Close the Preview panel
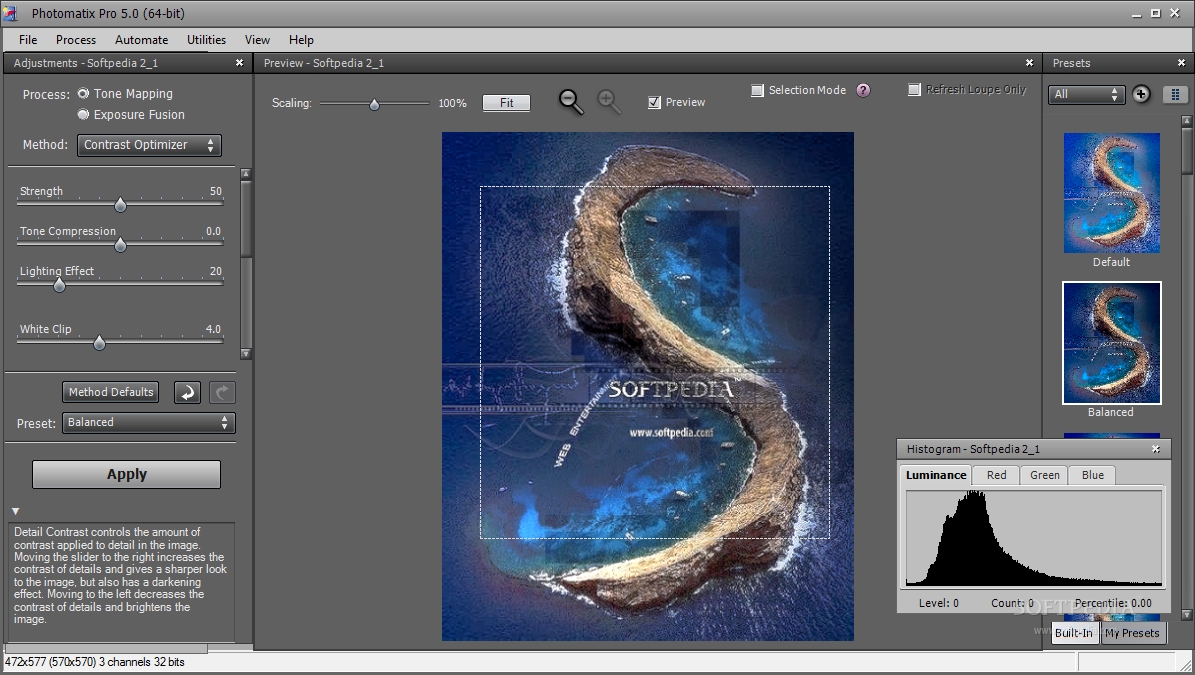 (1030, 63)
